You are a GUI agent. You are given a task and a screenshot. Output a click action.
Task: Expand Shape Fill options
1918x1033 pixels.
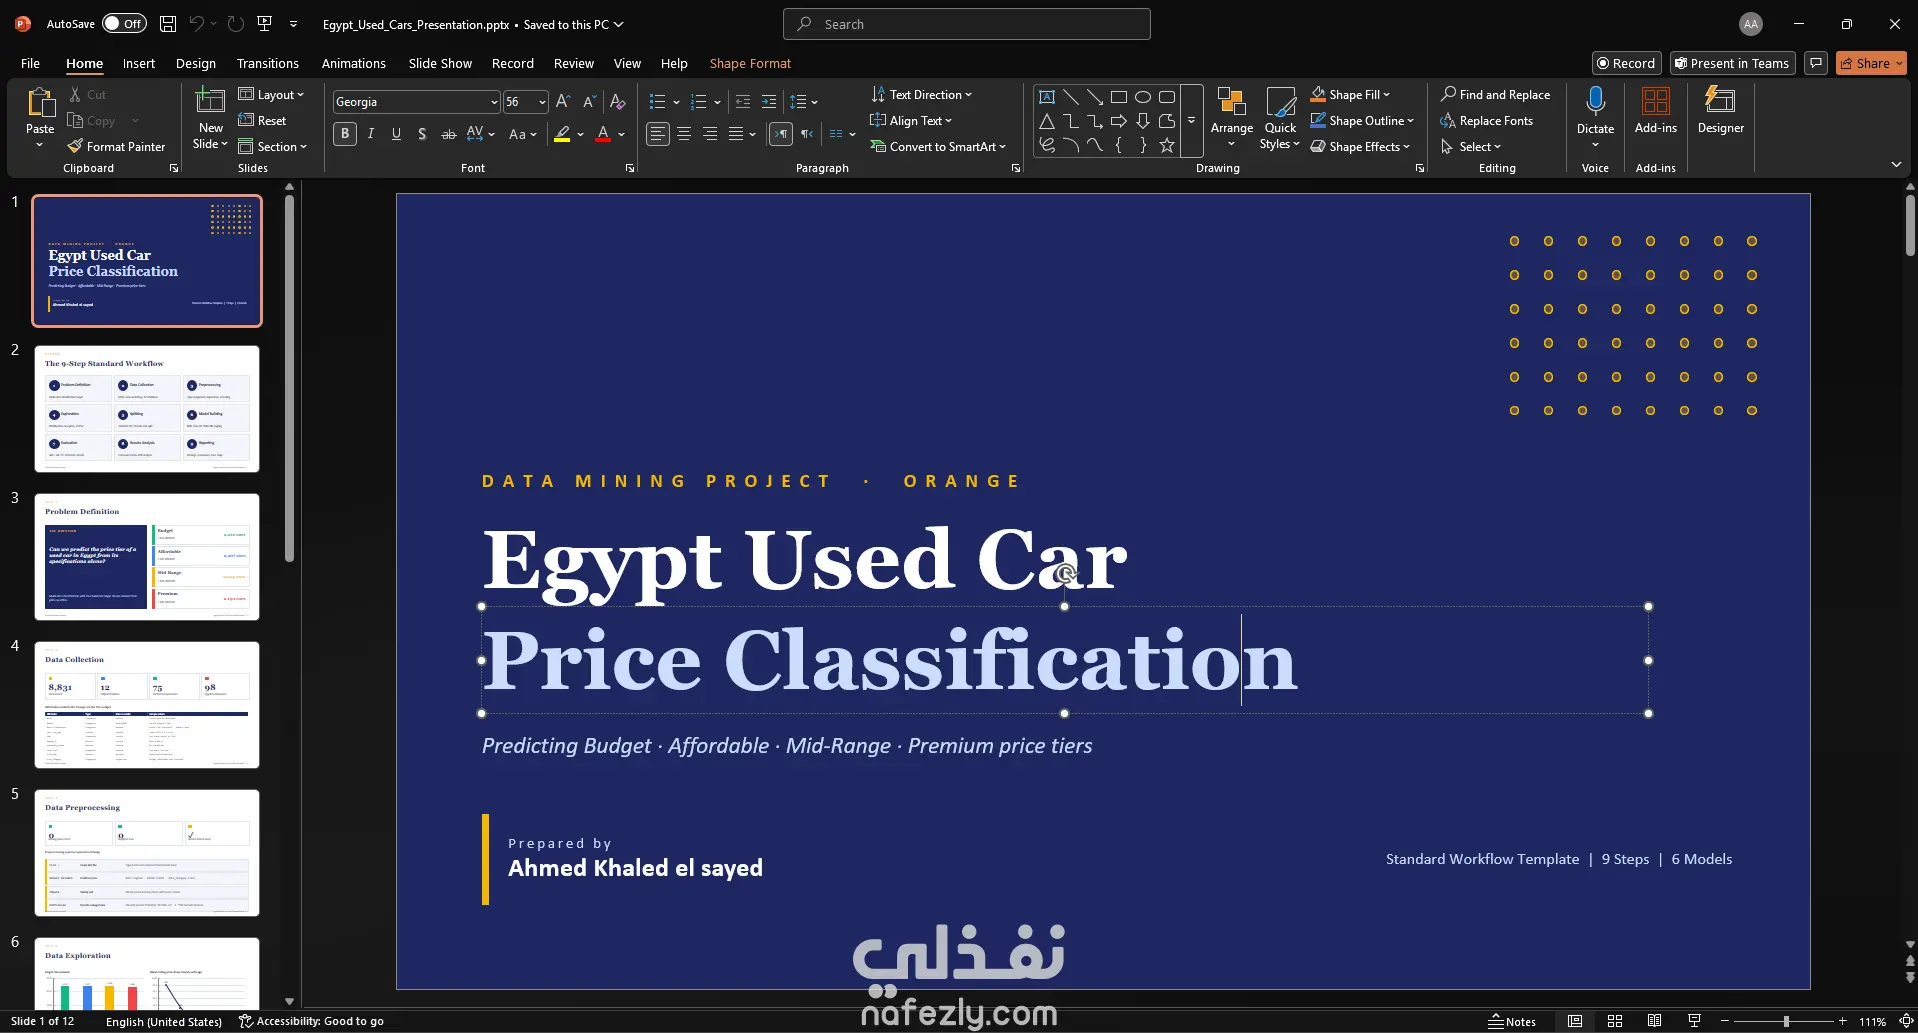(x=1385, y=95)
